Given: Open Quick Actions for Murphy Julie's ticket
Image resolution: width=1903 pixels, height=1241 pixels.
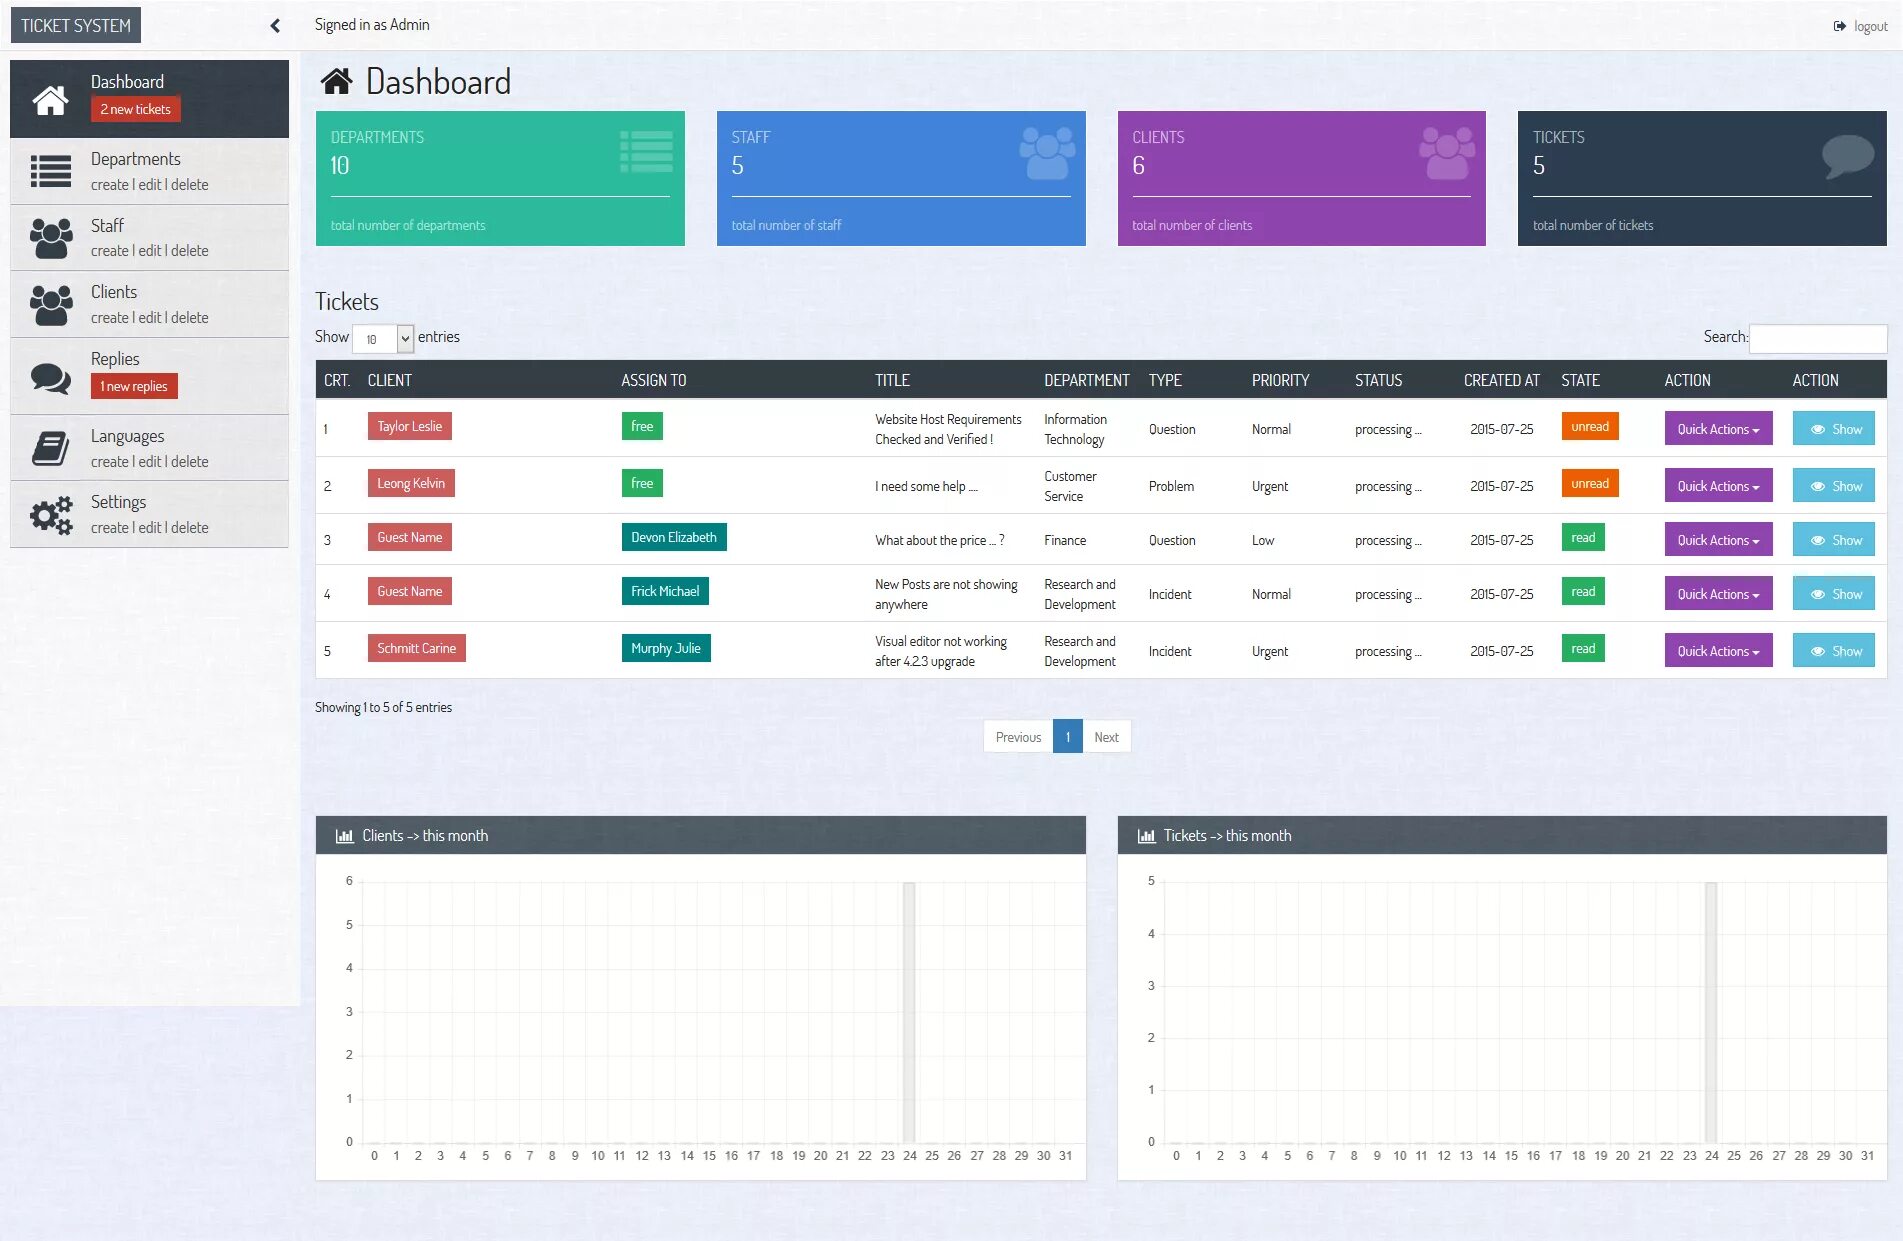Looking at the screenshot, I should point(1718,651).
